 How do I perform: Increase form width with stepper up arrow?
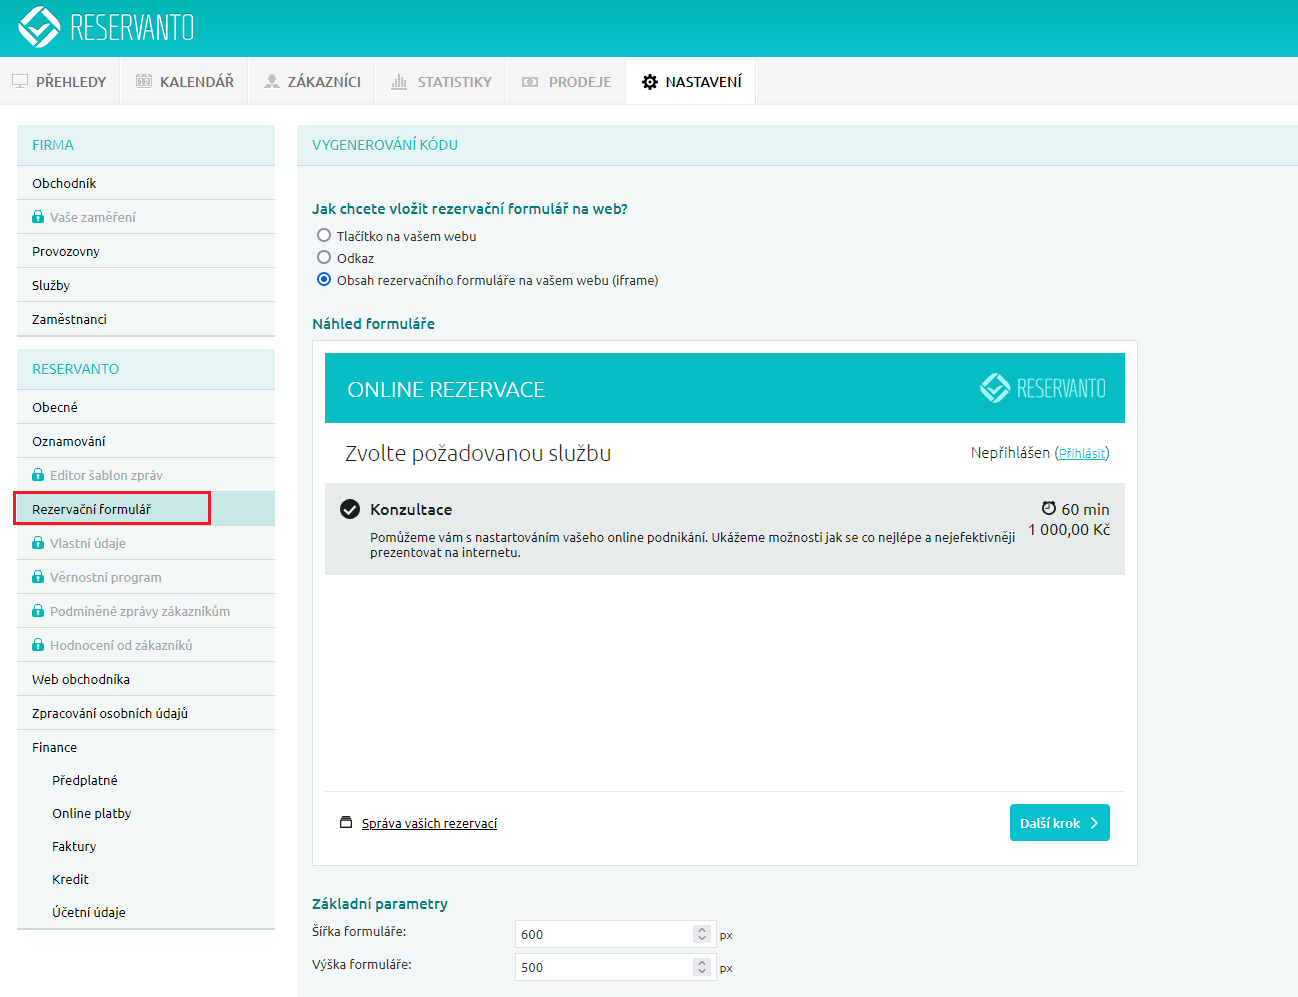(702, 929)
